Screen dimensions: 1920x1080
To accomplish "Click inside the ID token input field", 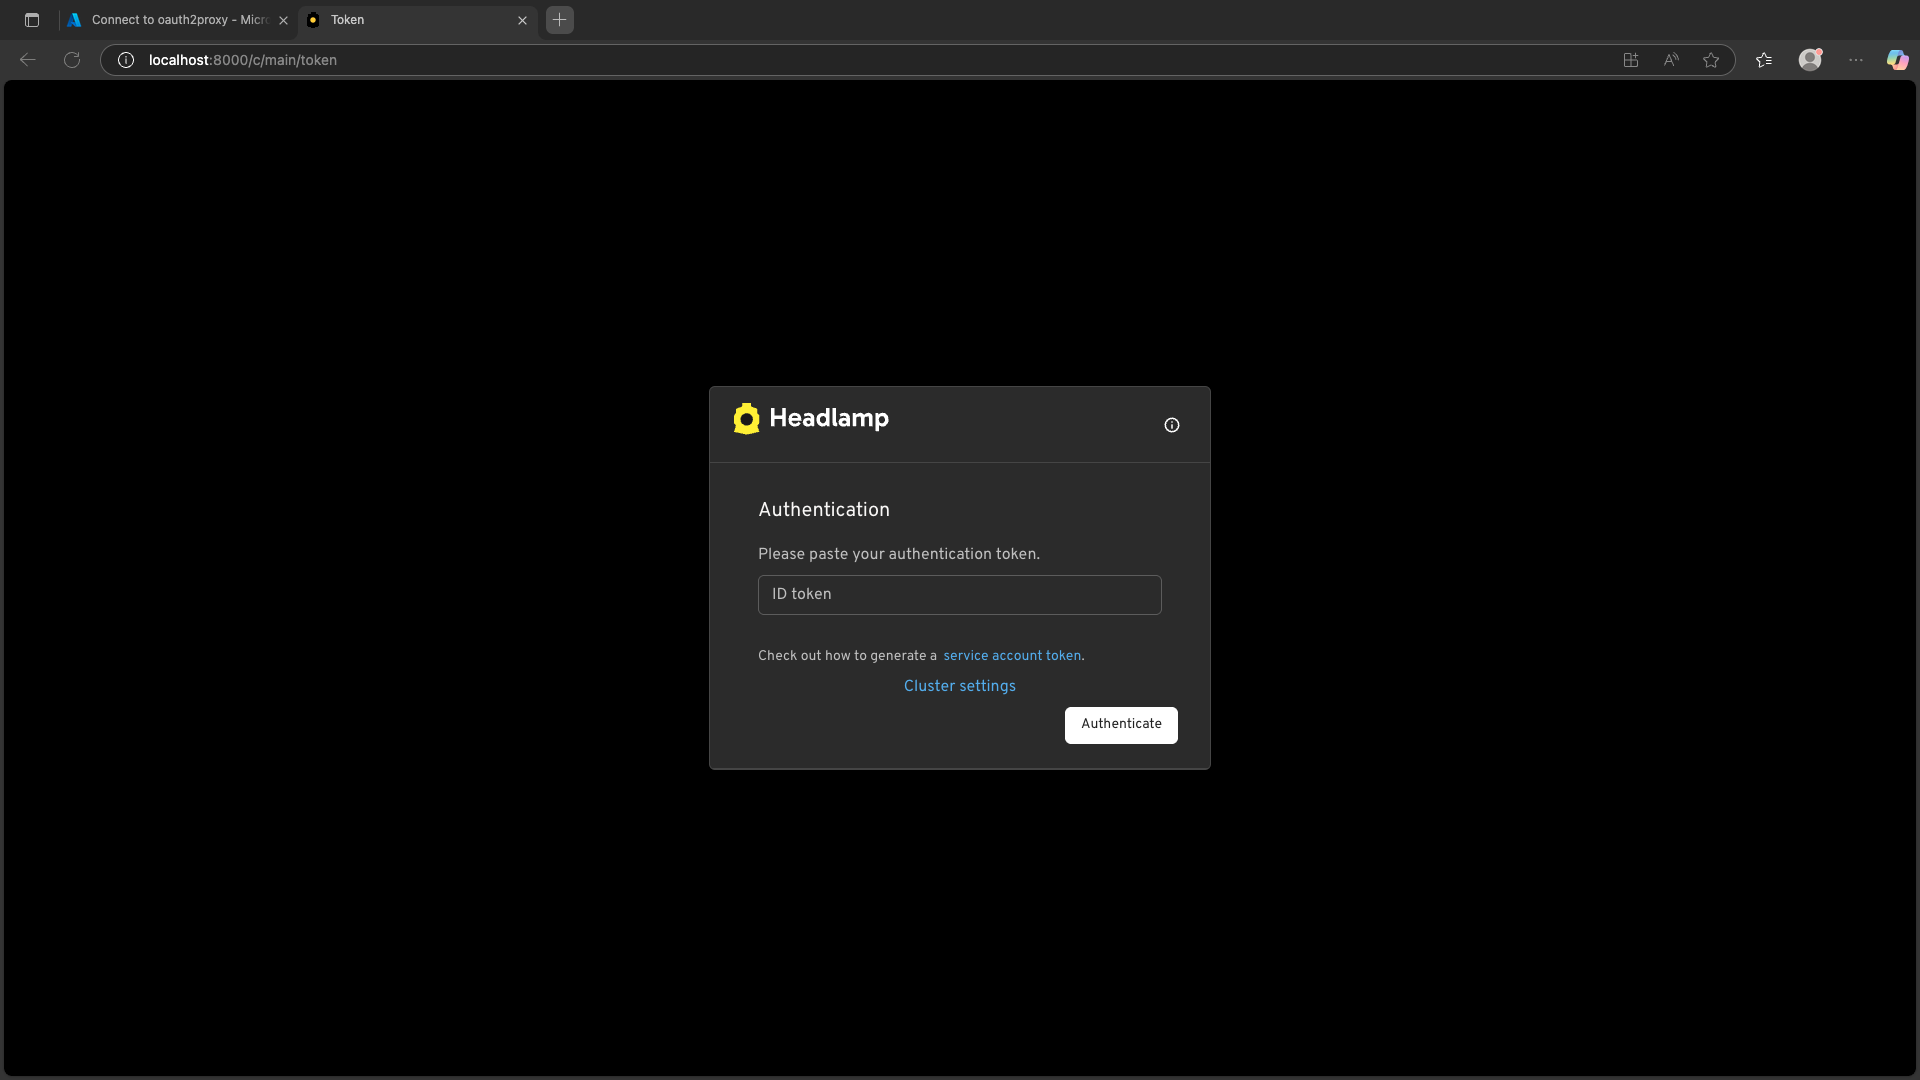I will (959, 594).
